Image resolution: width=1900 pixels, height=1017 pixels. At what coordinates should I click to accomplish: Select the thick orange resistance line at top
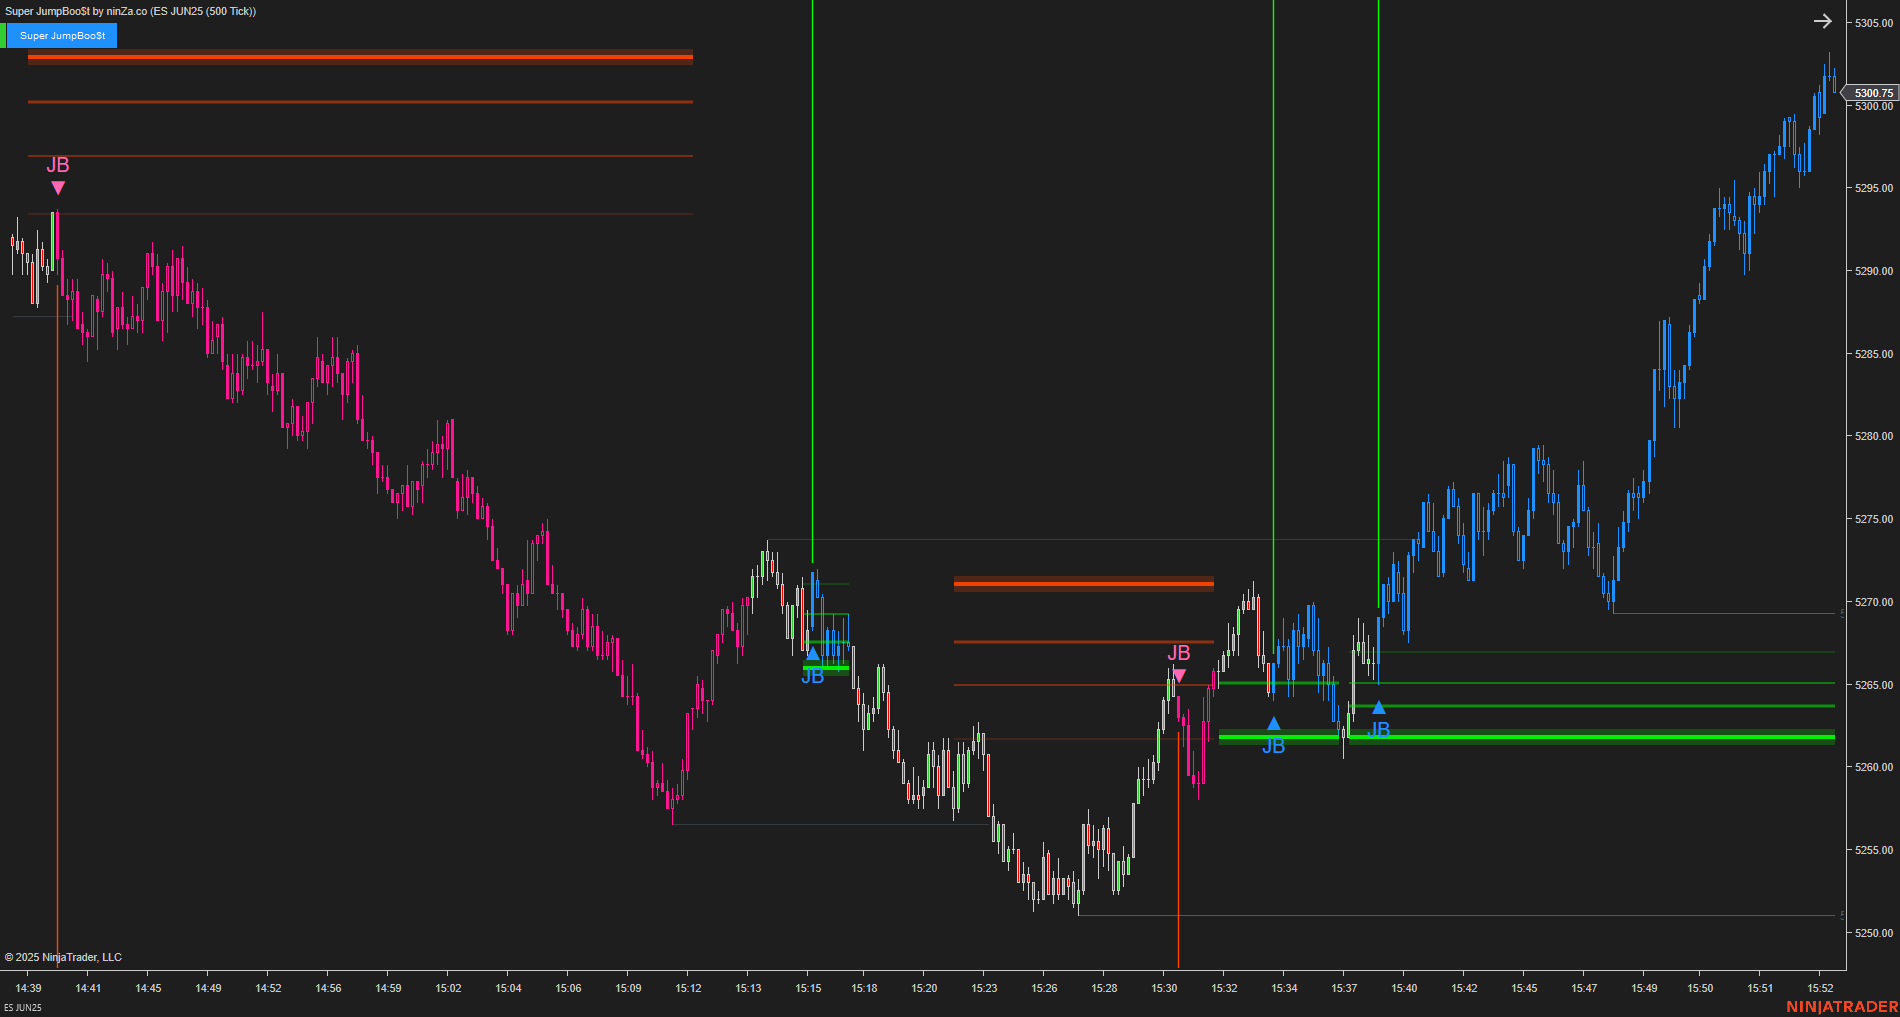coord(360,57)
